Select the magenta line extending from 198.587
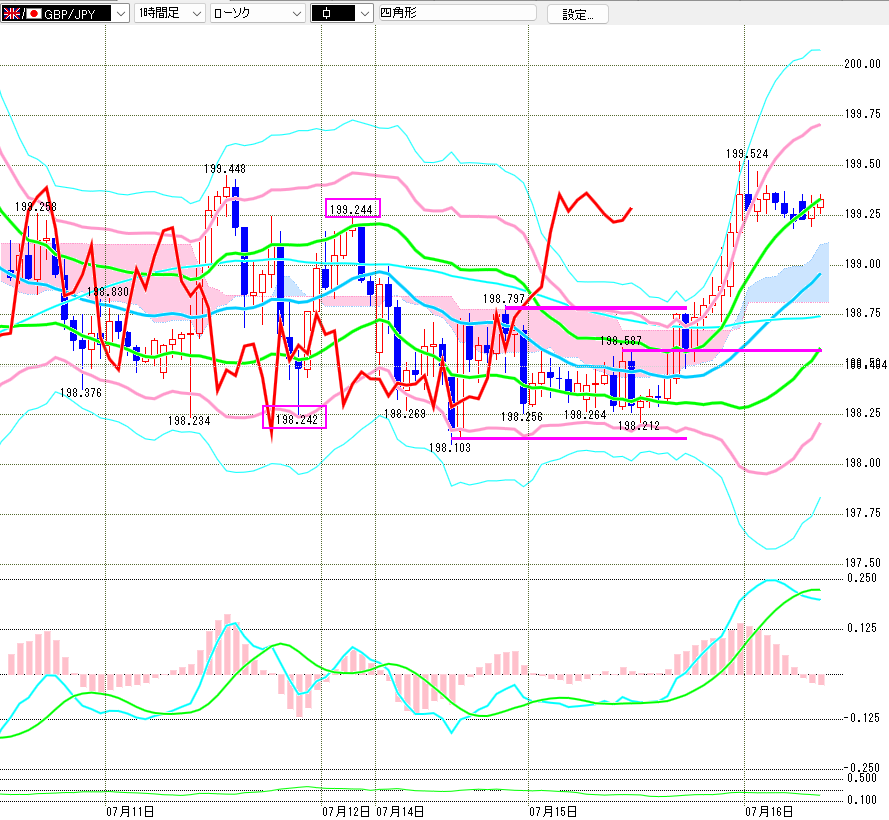889x820 pixels. 721,350
